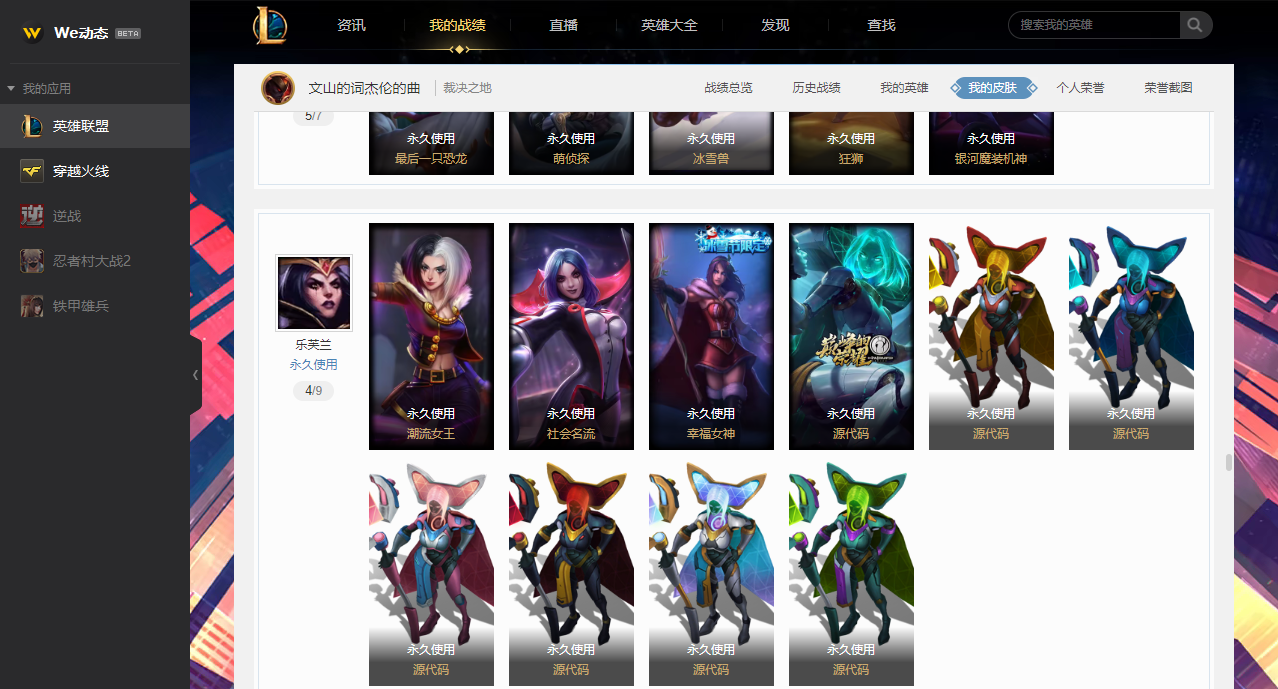Select the 战绩总览 tab

(728, 88)
